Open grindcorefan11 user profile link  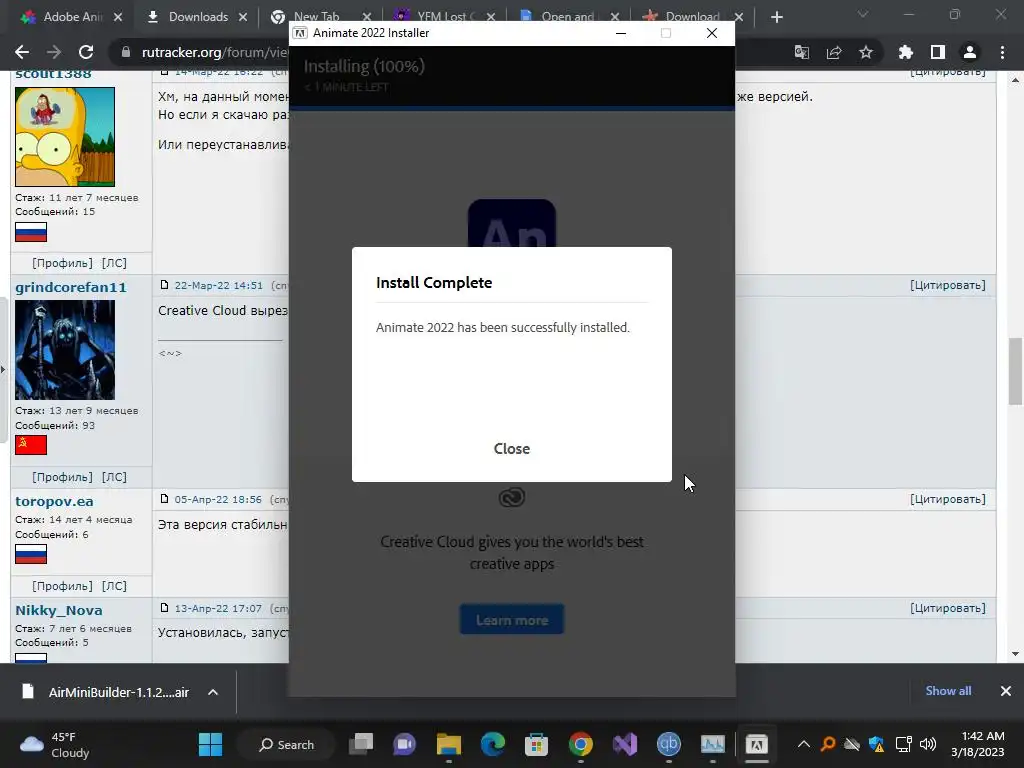coord(71,287)
